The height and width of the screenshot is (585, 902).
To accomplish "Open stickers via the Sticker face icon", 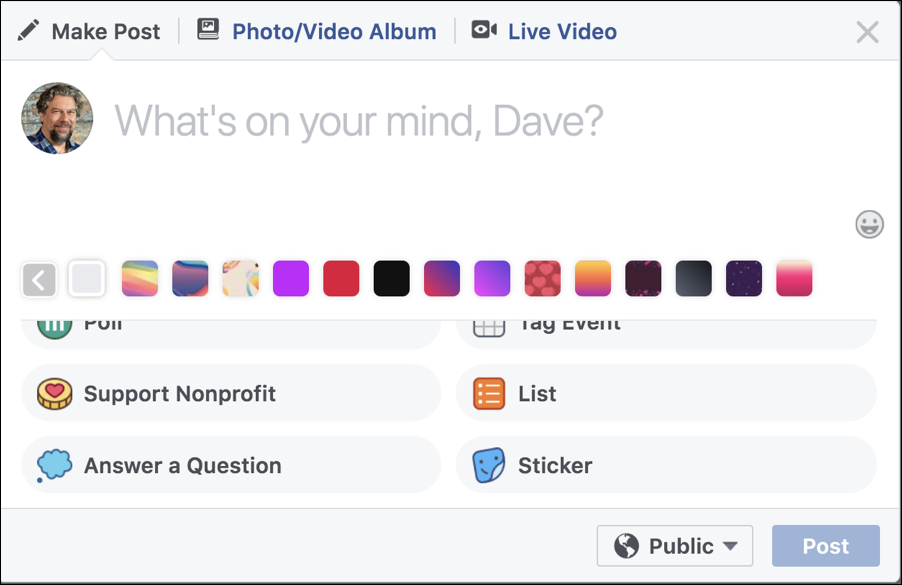I will tap(489, 464).
